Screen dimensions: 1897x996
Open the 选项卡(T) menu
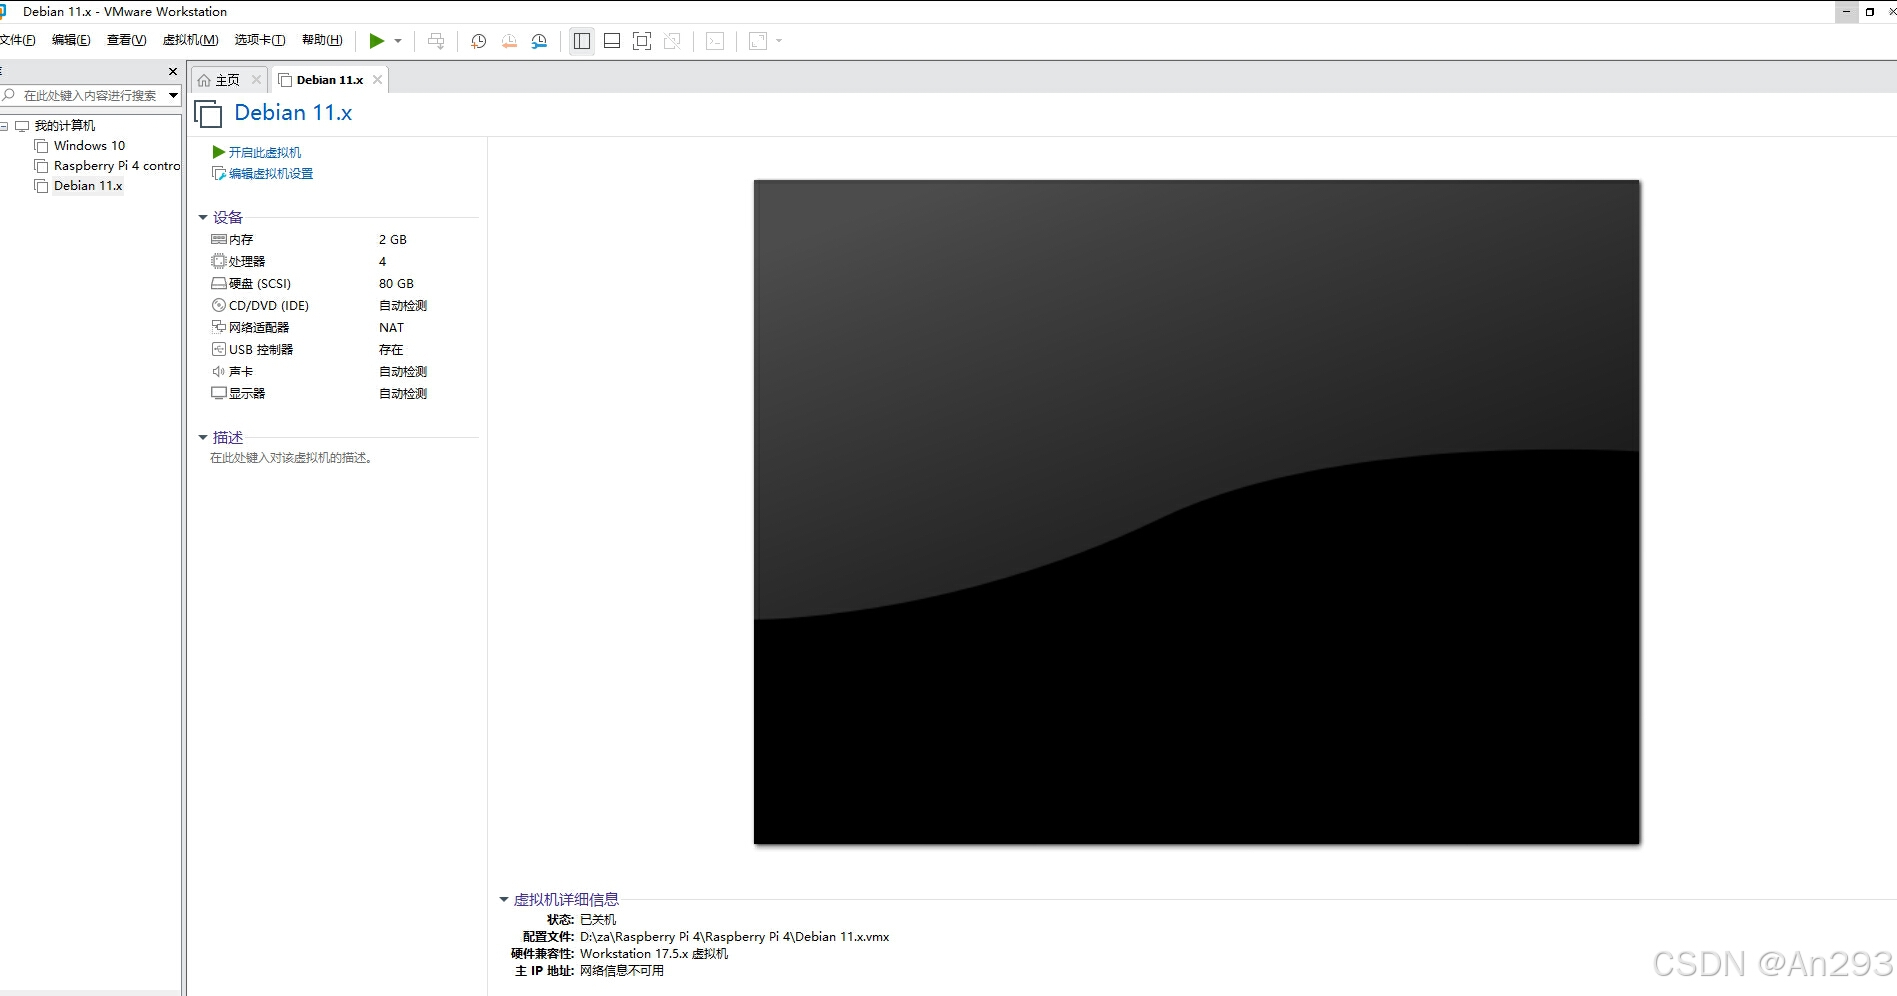[260, 40]
